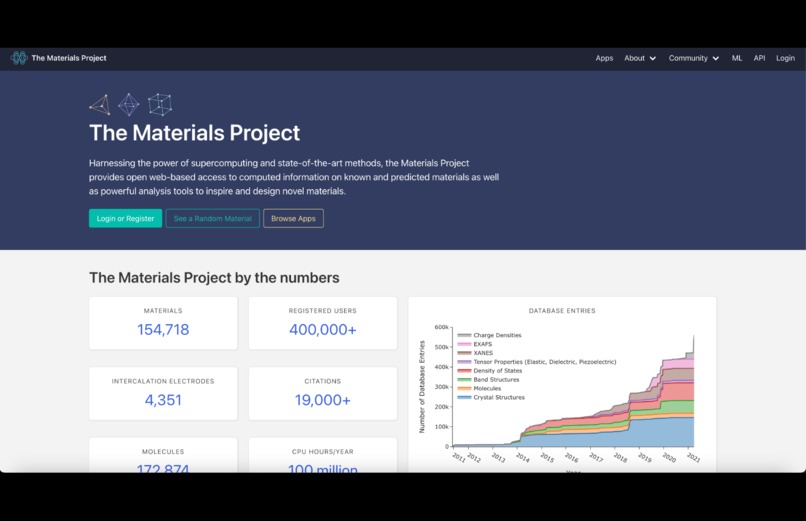Click the Materials count 154,718

point(163,329)
